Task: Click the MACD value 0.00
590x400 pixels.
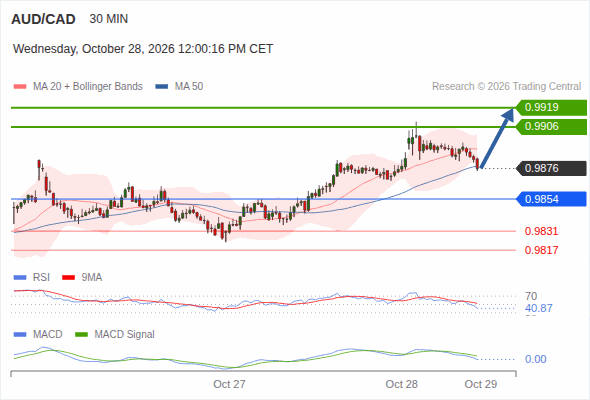Action: (536, 359)
